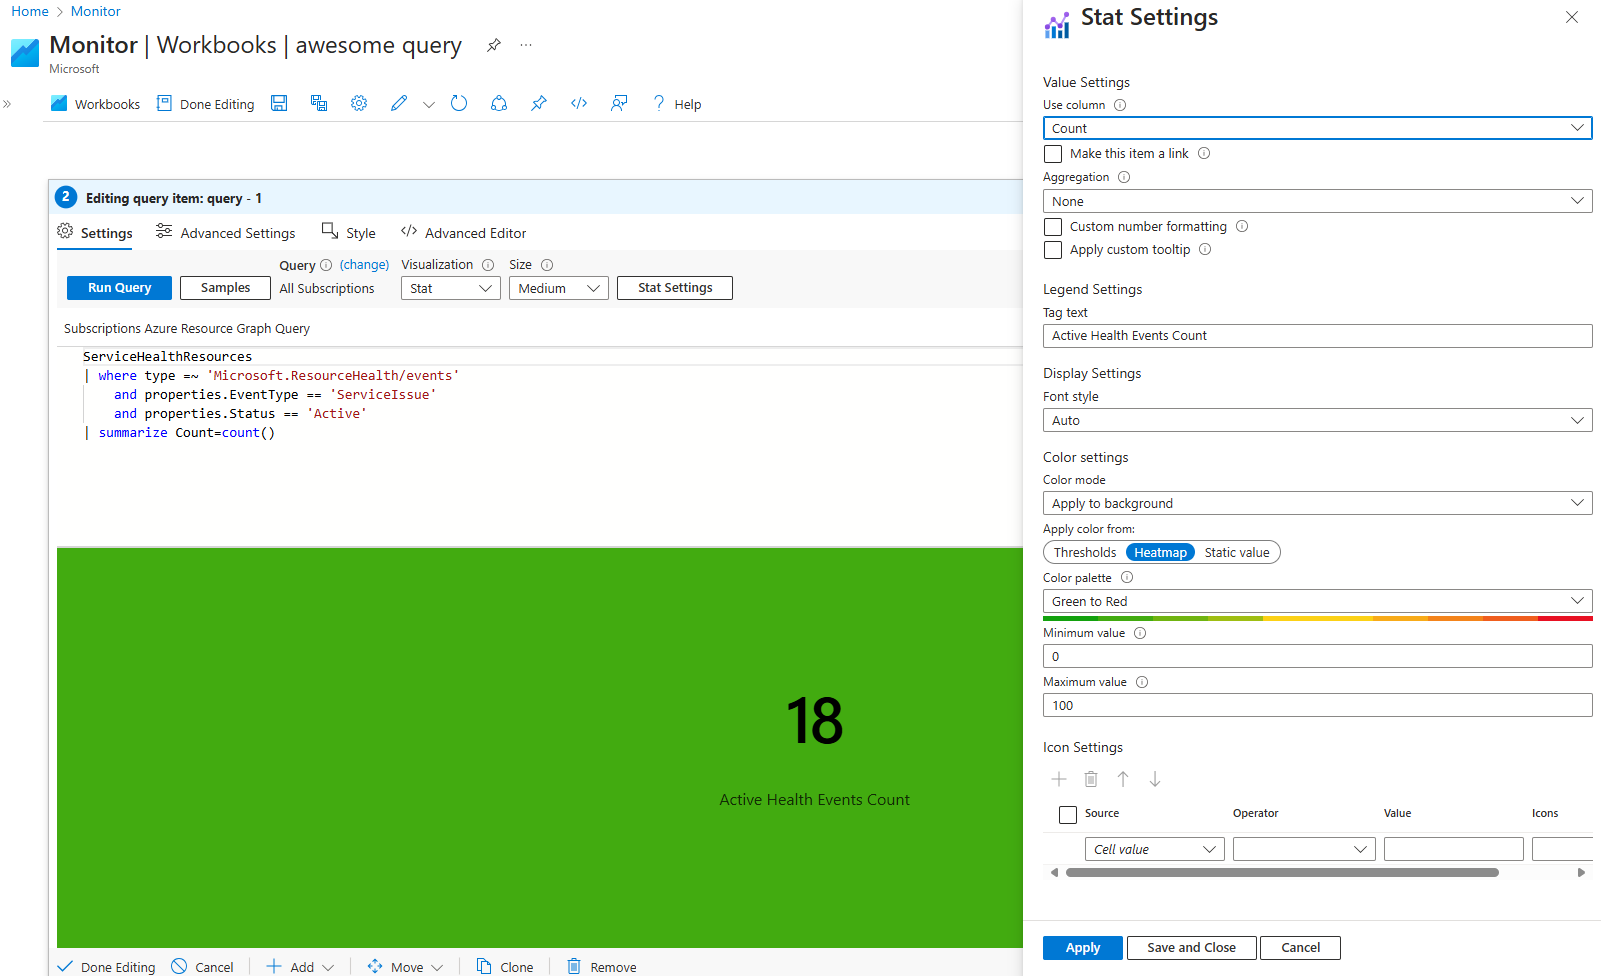The width and height of the screenshot is (1601, 976).
Task: Expand the chevron next to the pencil icon
Action: [x=429, y=104]
